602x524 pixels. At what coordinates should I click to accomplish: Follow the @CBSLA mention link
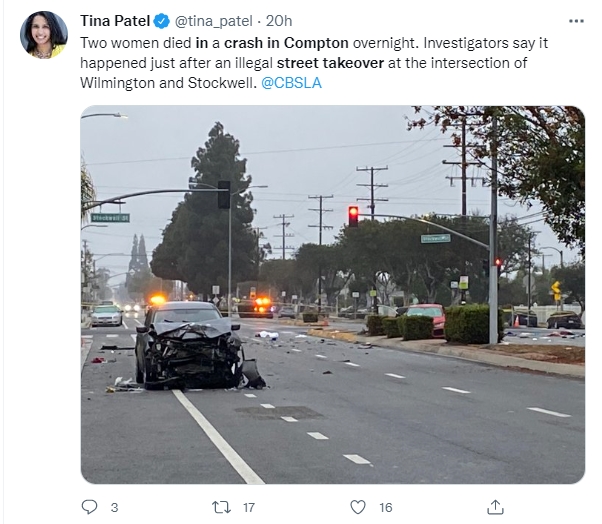(x=291, y=83)
